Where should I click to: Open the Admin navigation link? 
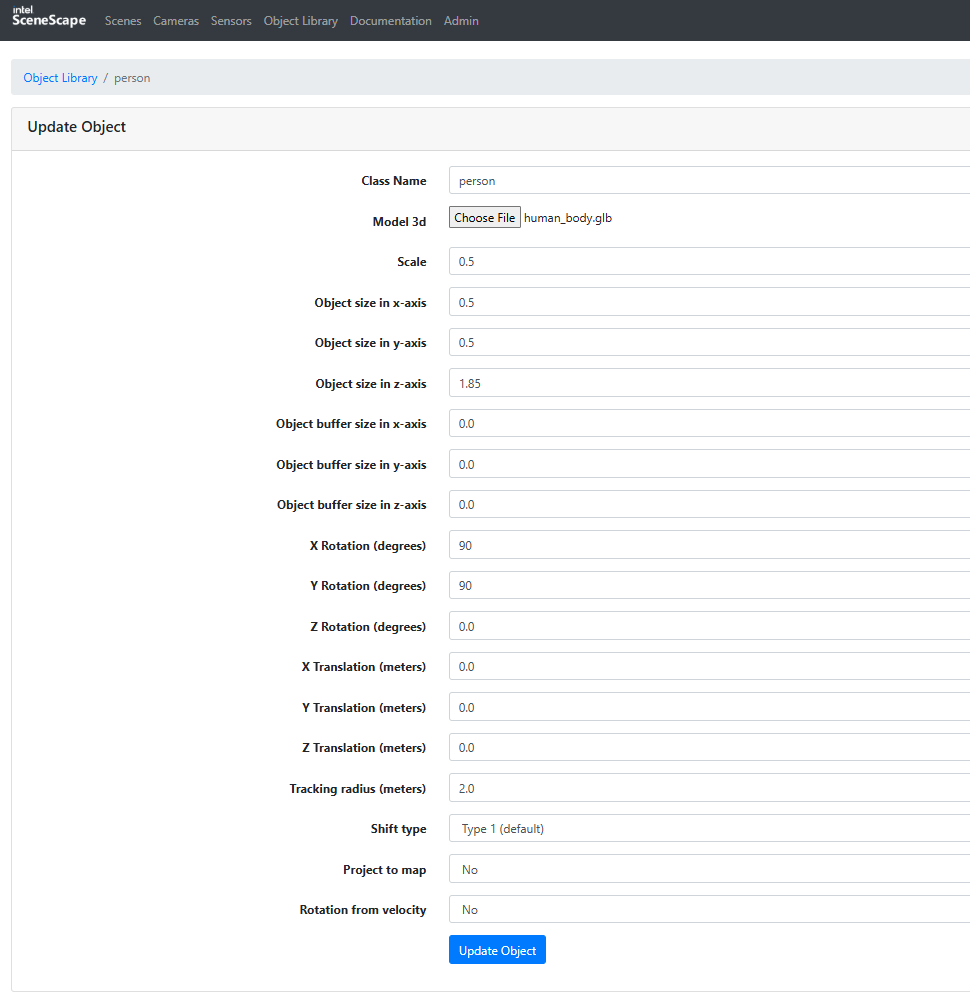tap(461, 21)
